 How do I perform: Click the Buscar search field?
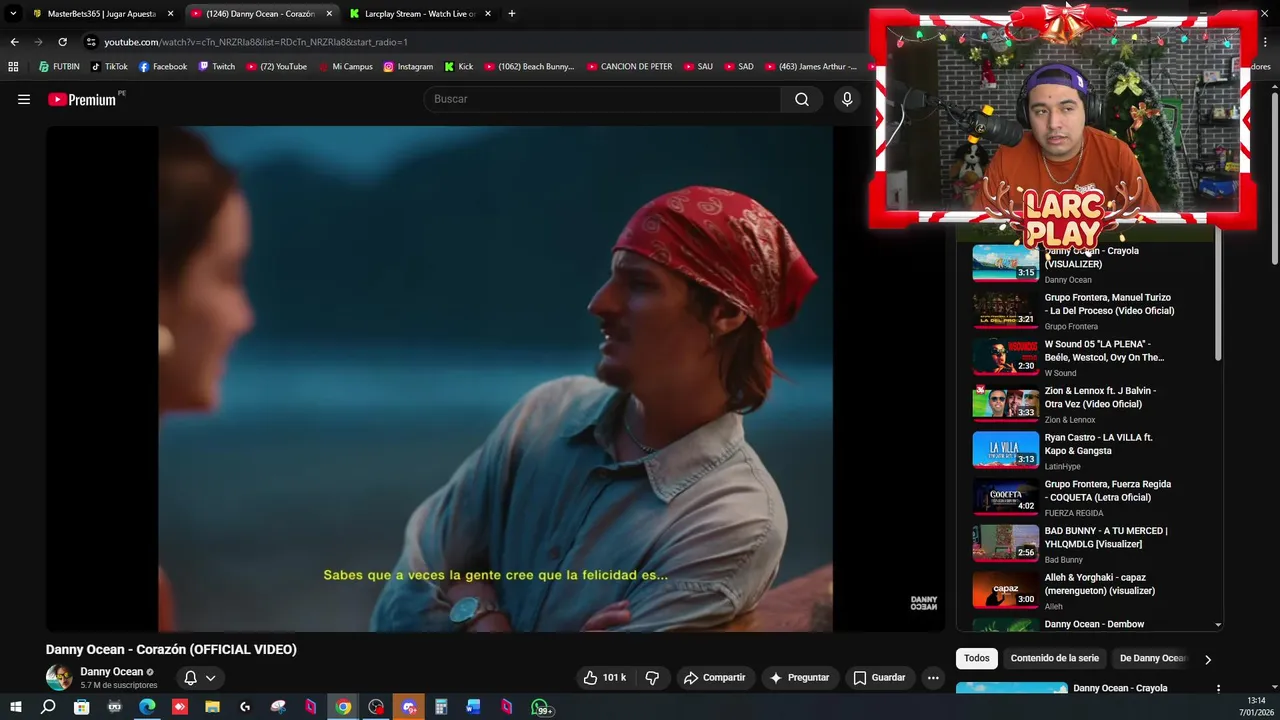603,99
